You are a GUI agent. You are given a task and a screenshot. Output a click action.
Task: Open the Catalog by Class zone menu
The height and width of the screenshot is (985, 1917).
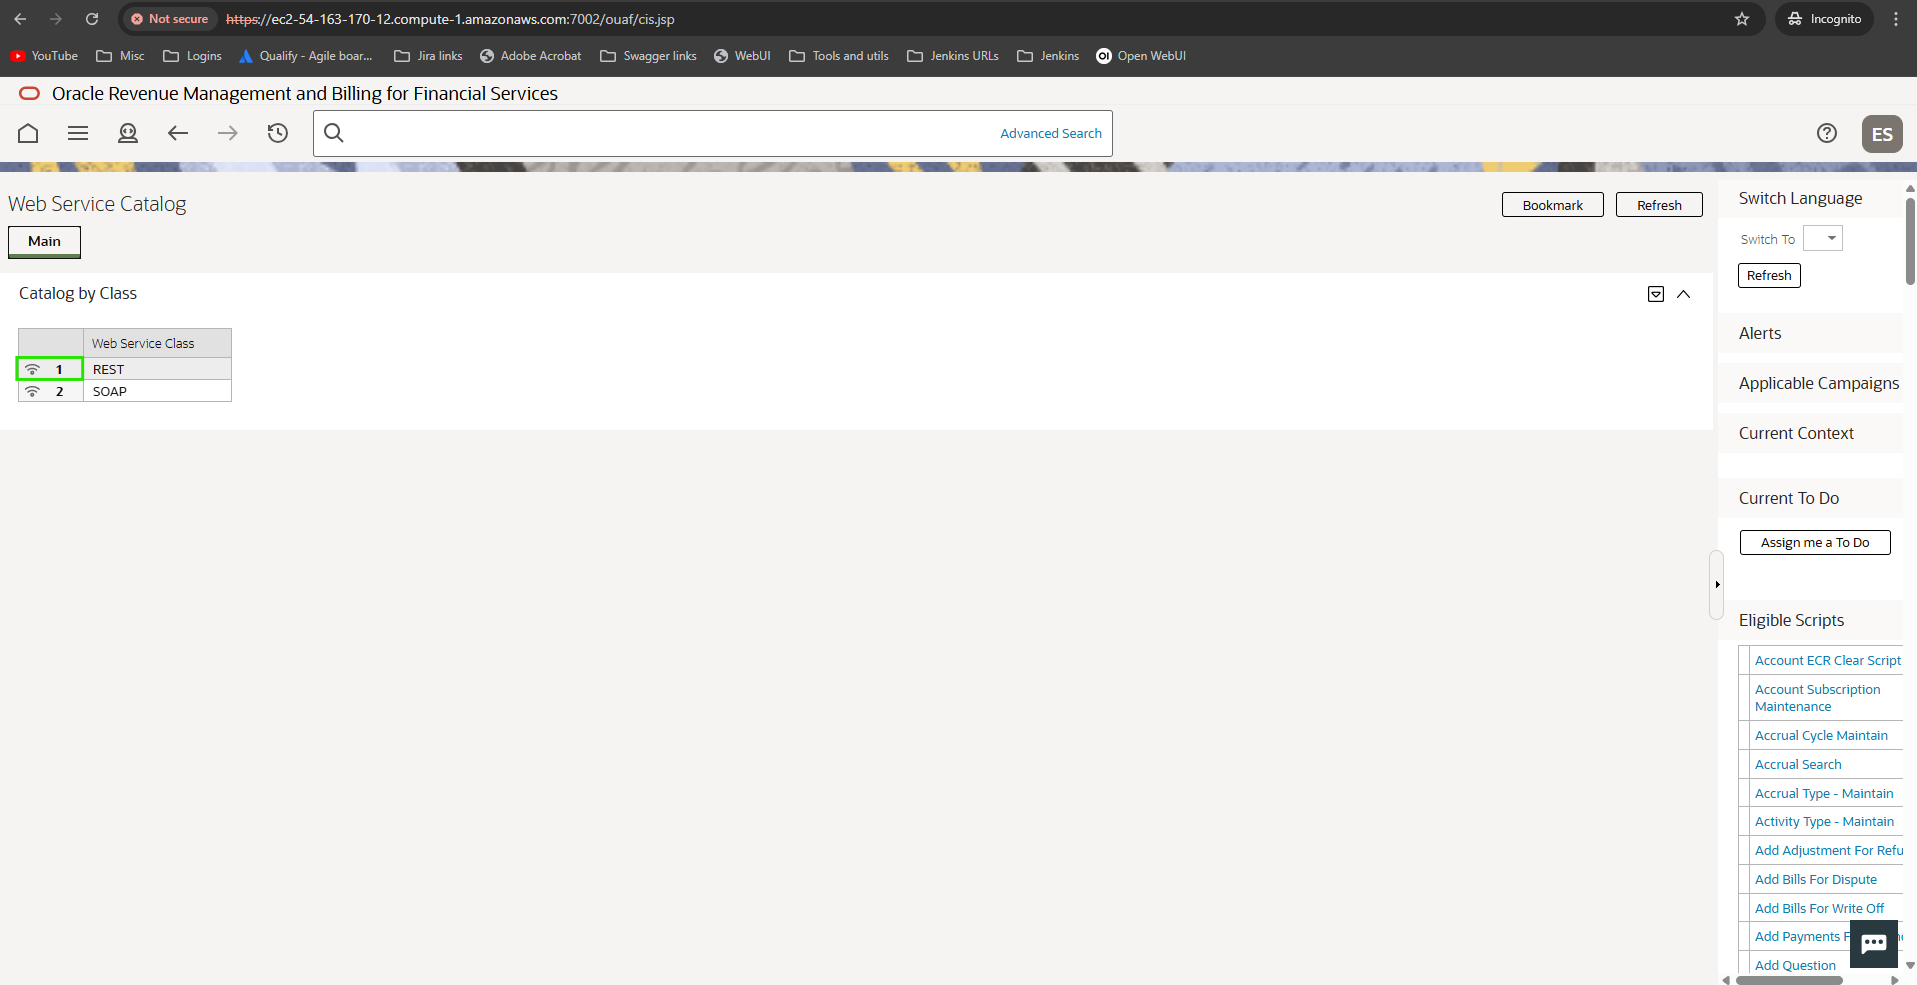pos(1655,294)
